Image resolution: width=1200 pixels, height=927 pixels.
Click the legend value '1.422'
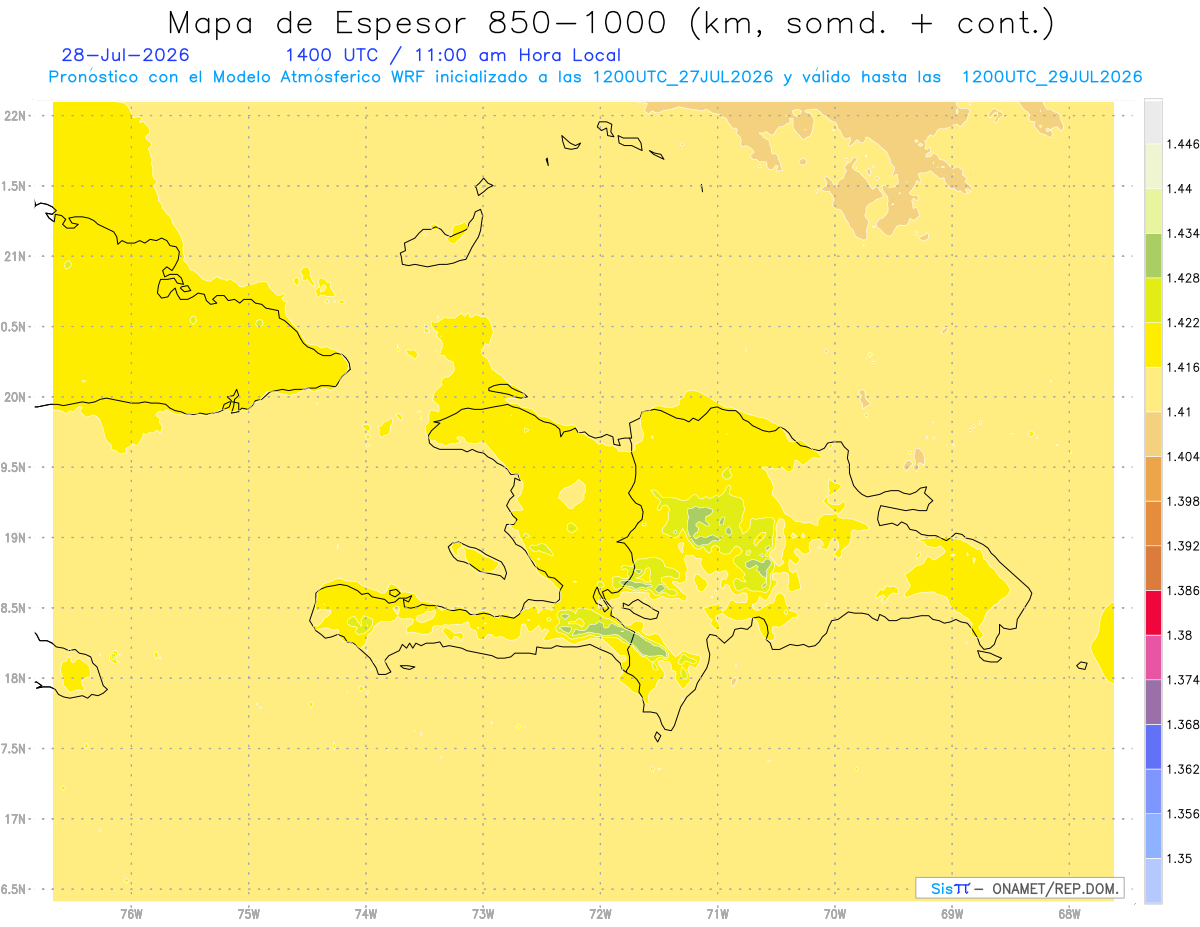(x=1183, y=322)
